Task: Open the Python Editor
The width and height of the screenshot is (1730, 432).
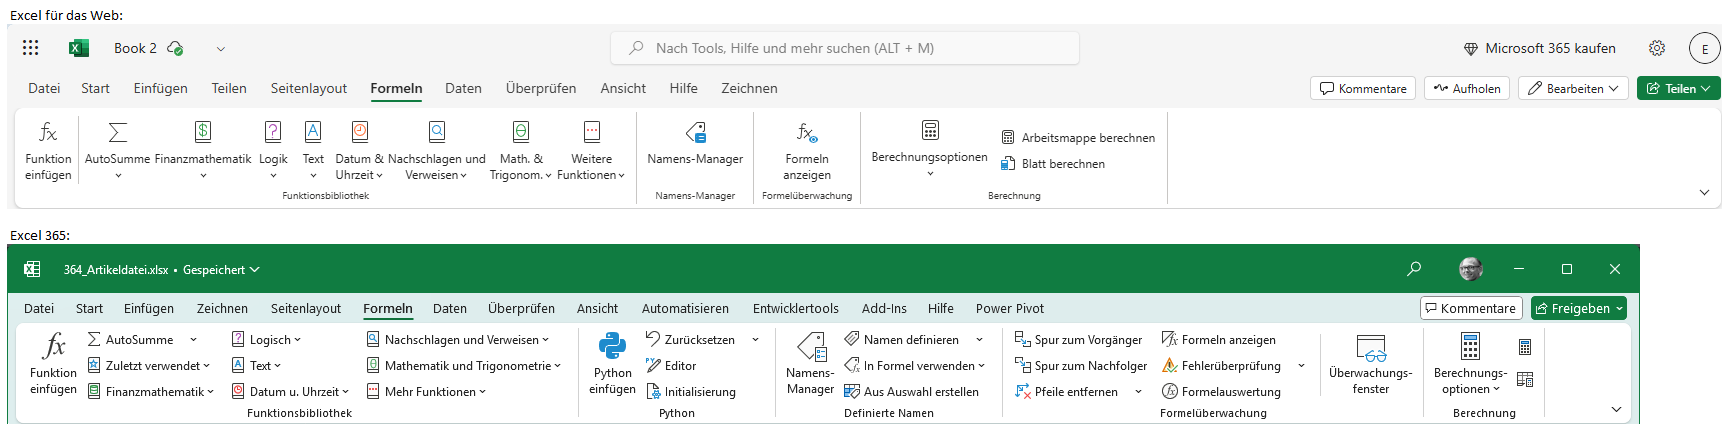Action: 671,366
